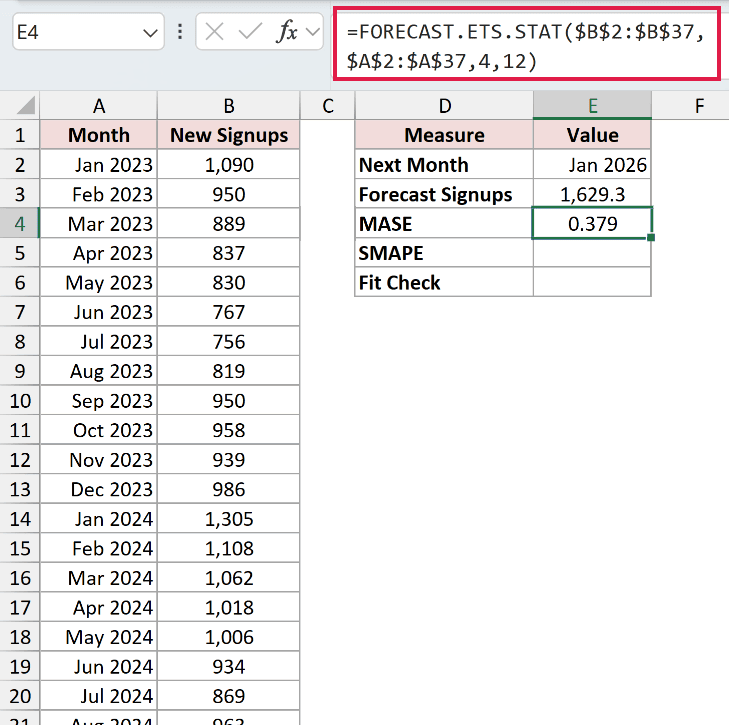
Task: Click the Dec 2023 cell
Action: click(99, 489)
